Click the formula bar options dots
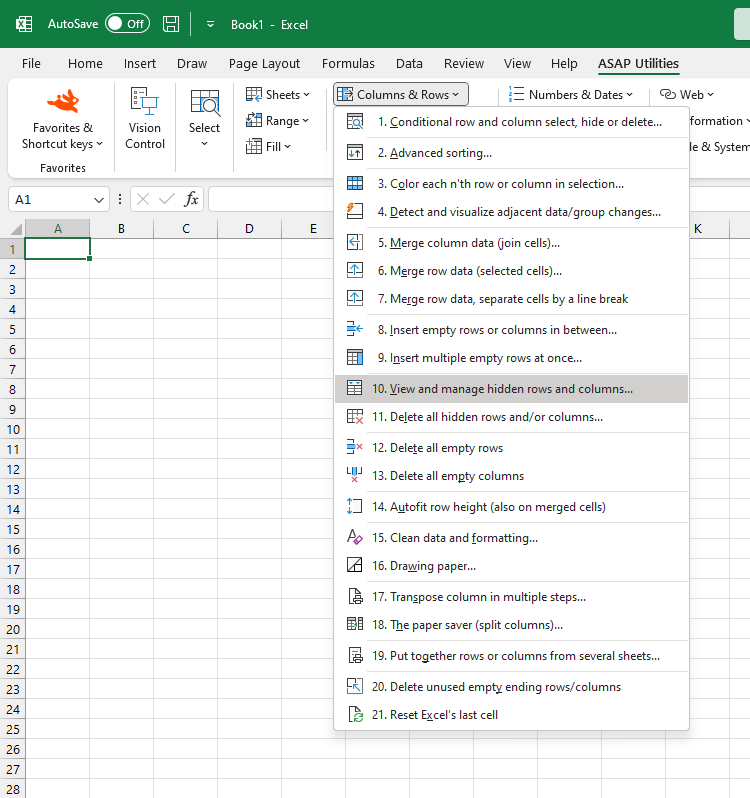This screenshot has height=798, width=750. (x=120, y=199)
